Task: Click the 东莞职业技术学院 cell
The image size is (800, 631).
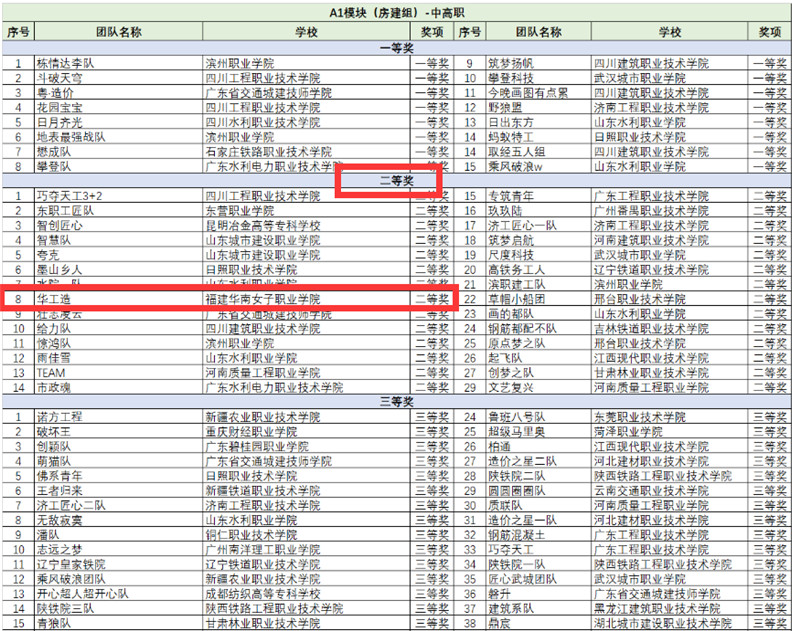Action: 638,416
